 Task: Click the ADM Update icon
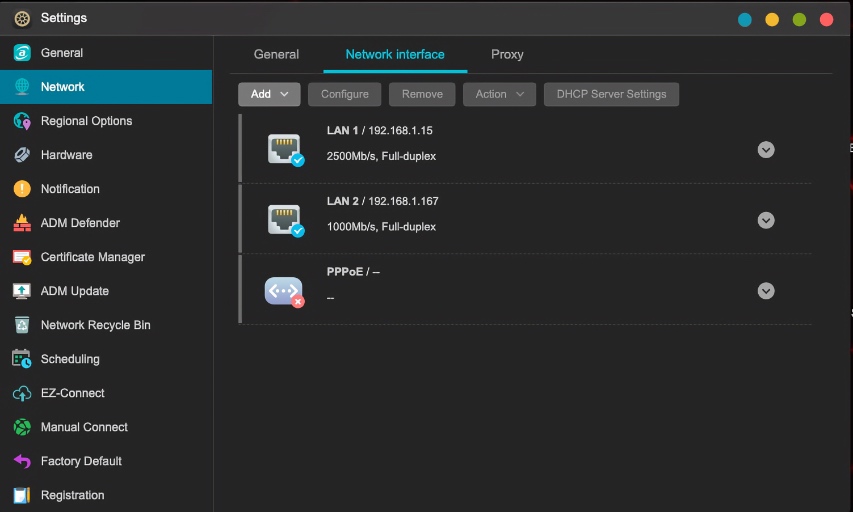pos(22,291)
